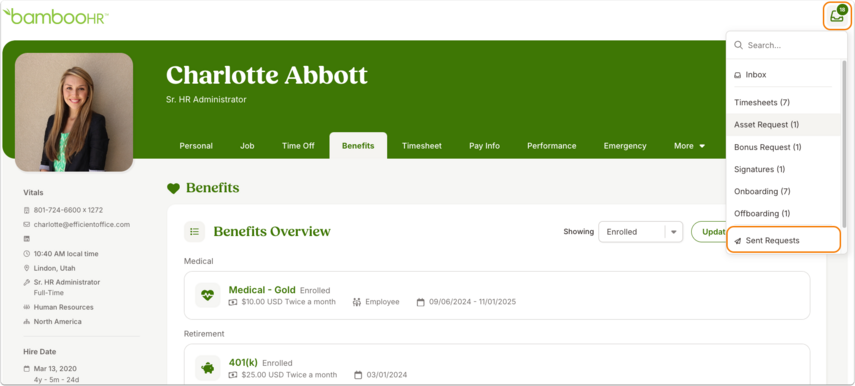Click the BambooHR logo
This screenshot has height=386, width=855.
56,16
